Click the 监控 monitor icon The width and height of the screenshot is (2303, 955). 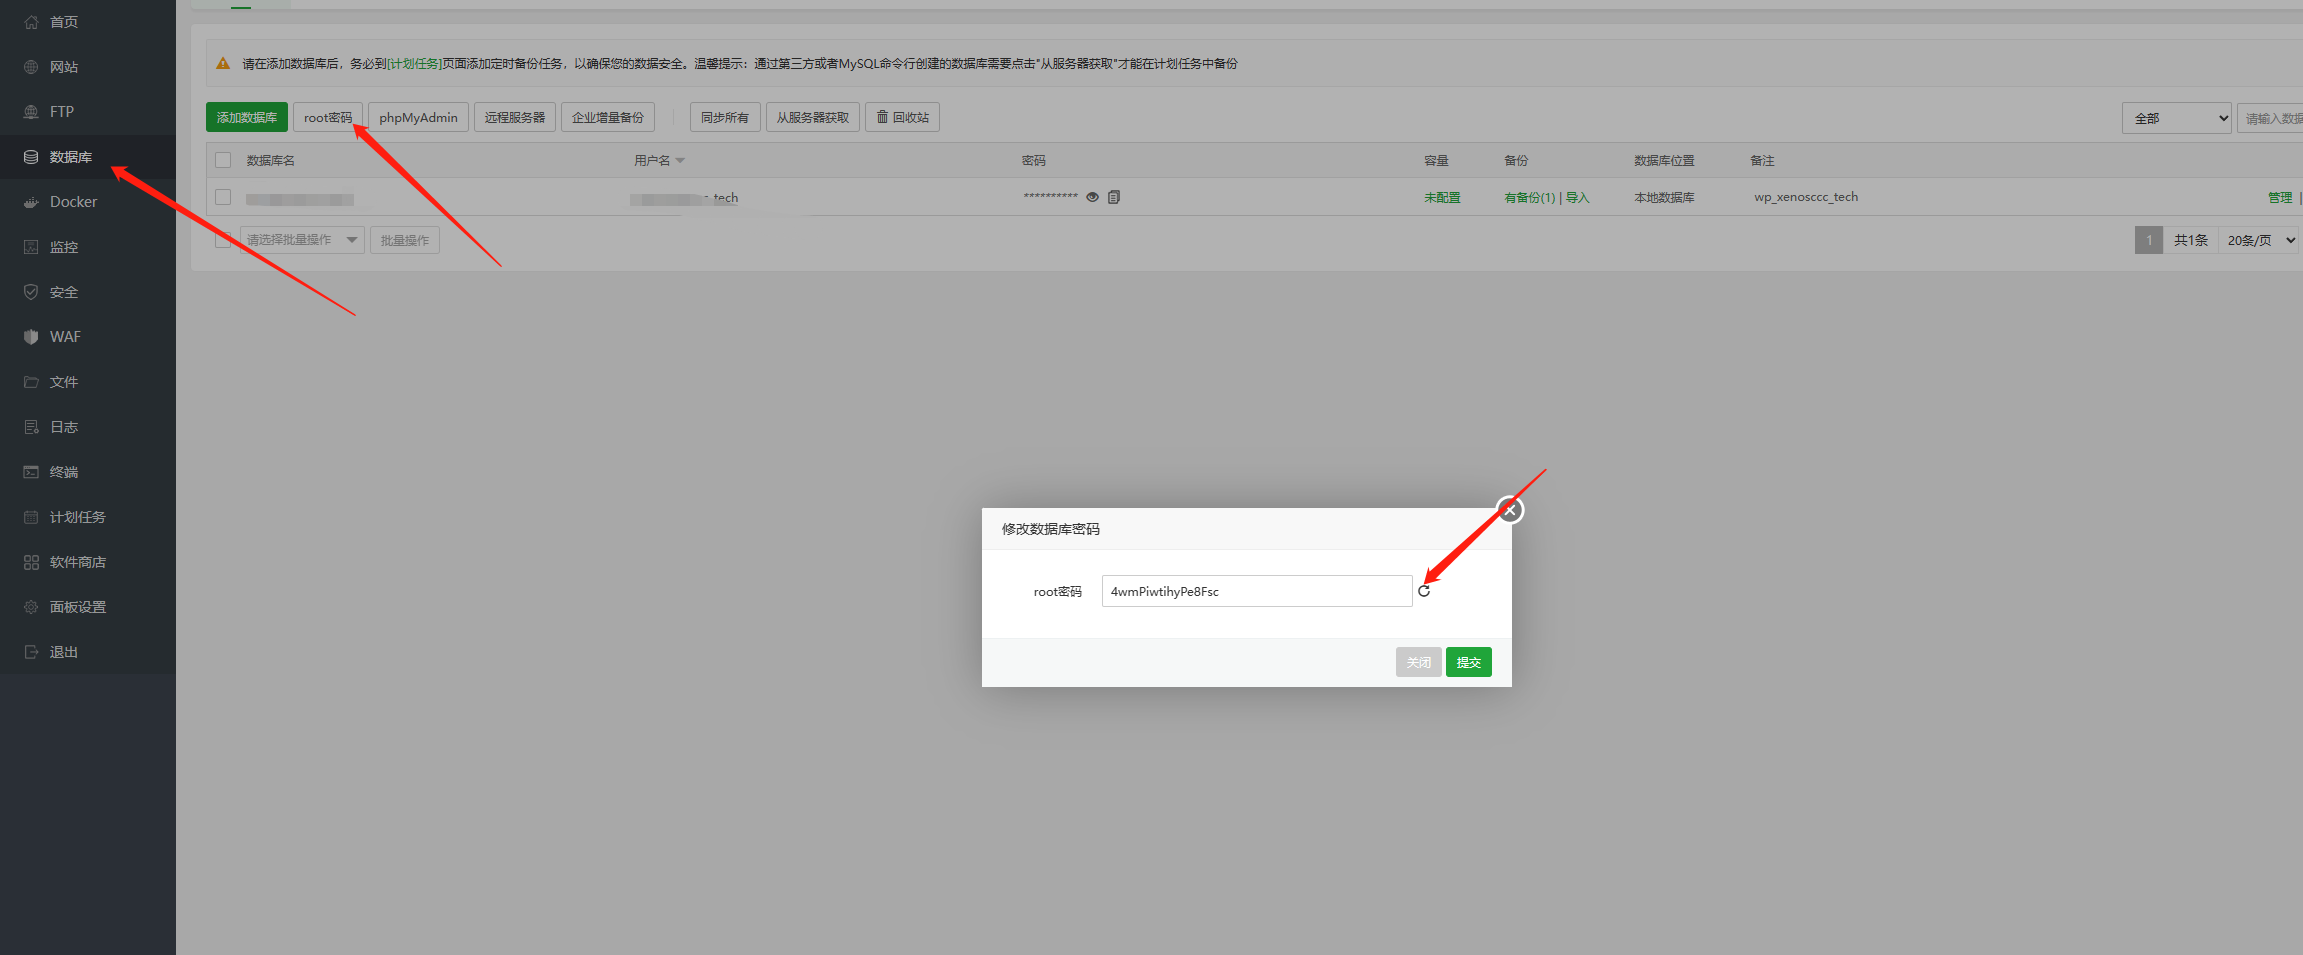31,247
